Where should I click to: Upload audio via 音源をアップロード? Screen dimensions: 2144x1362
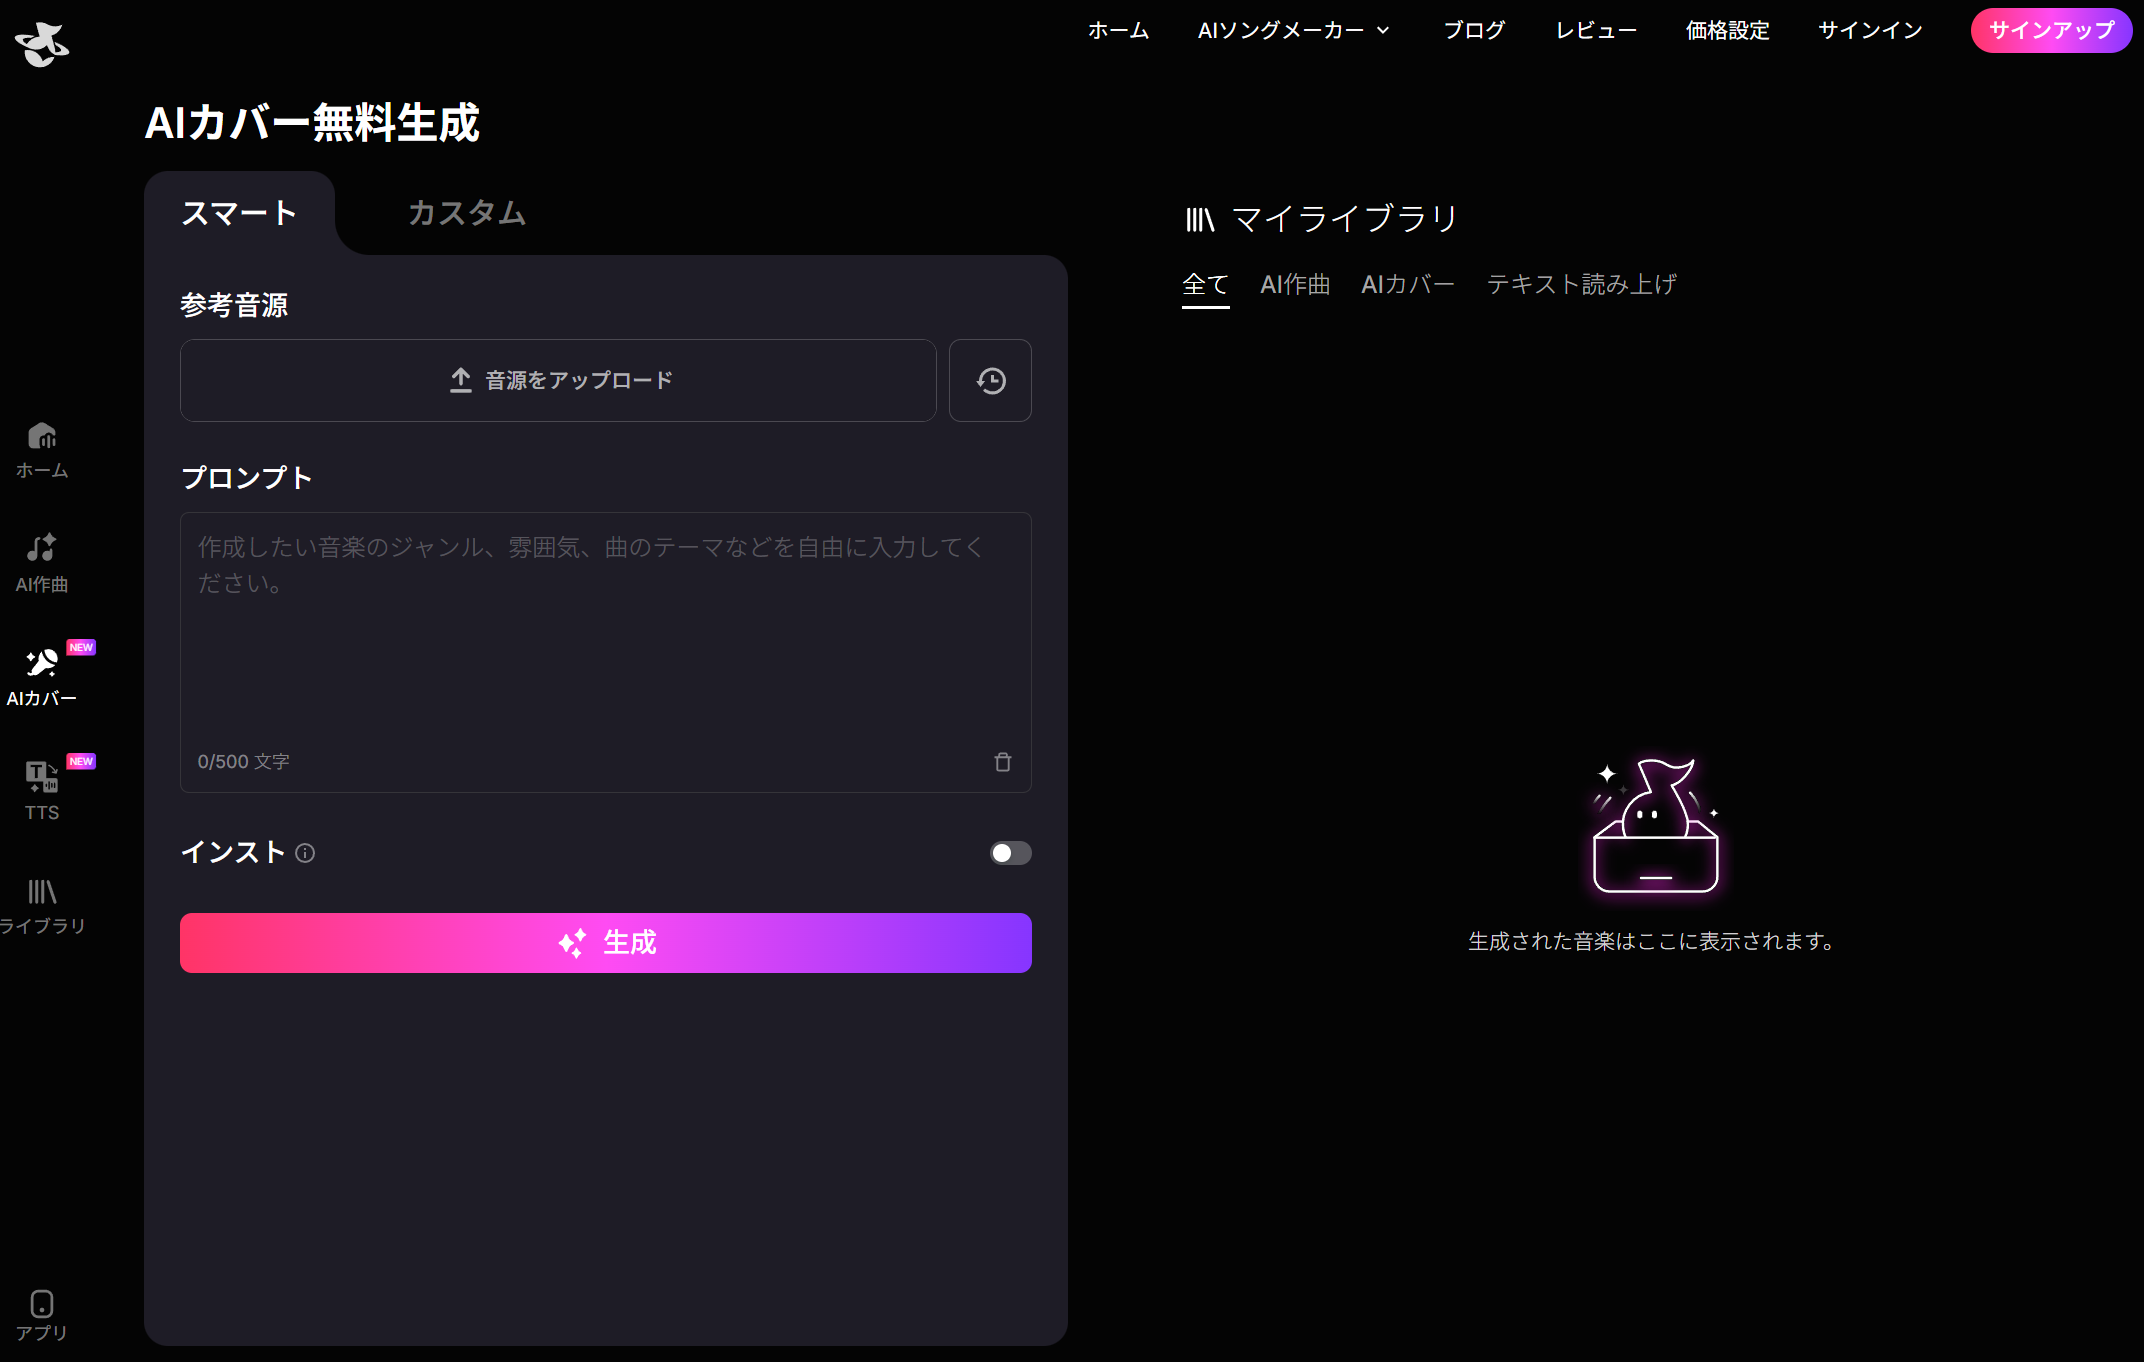coord(557,380)
